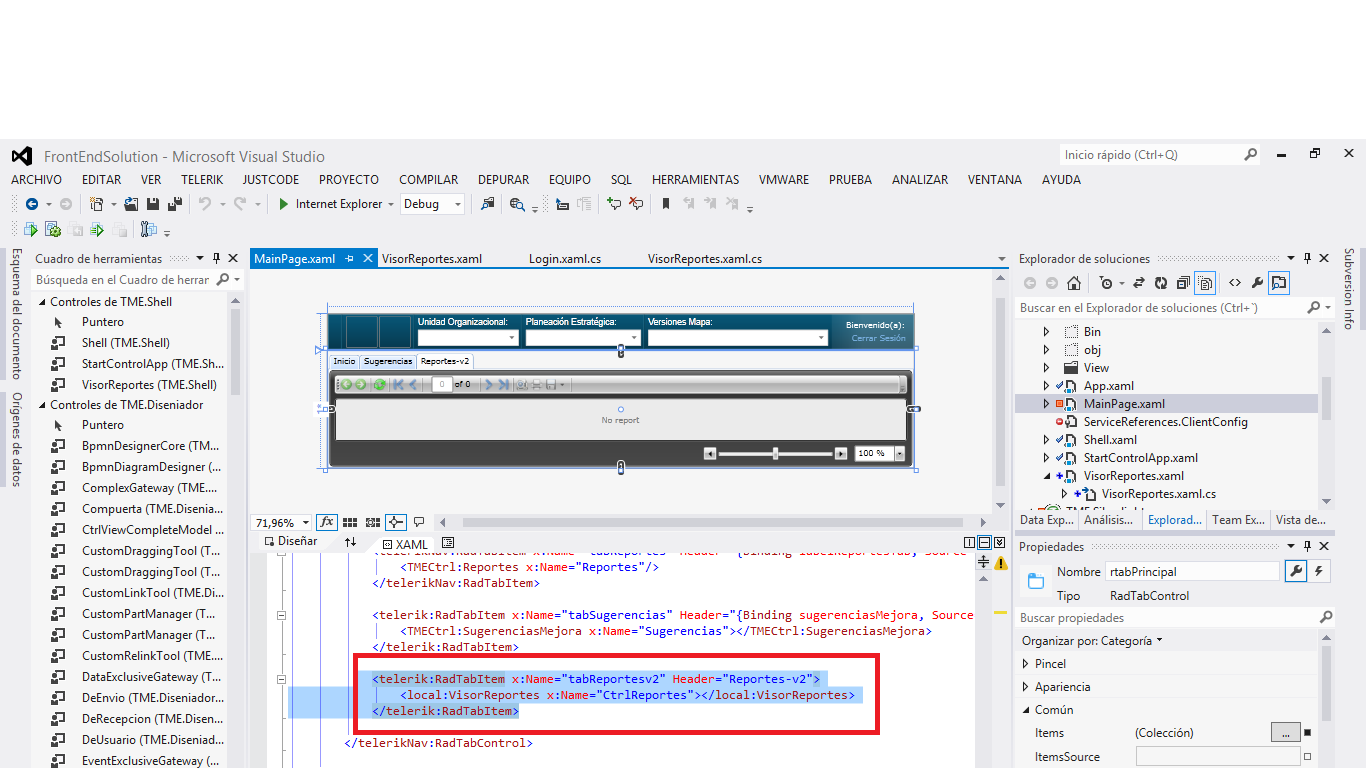Viewport: 1366px width, 768px height.
Task: Open the HERRAMIENTAS menu
Action: (x=695, y=180)
